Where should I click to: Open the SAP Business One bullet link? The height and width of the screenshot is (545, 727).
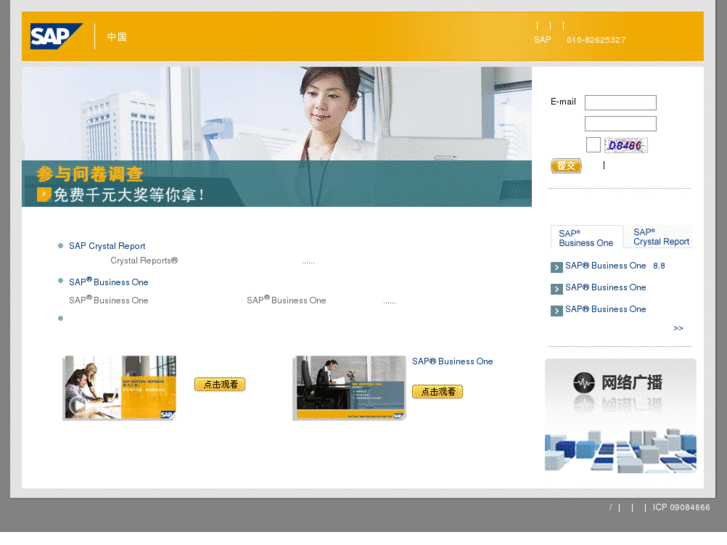pyautogui.click(x=108, y=282)
